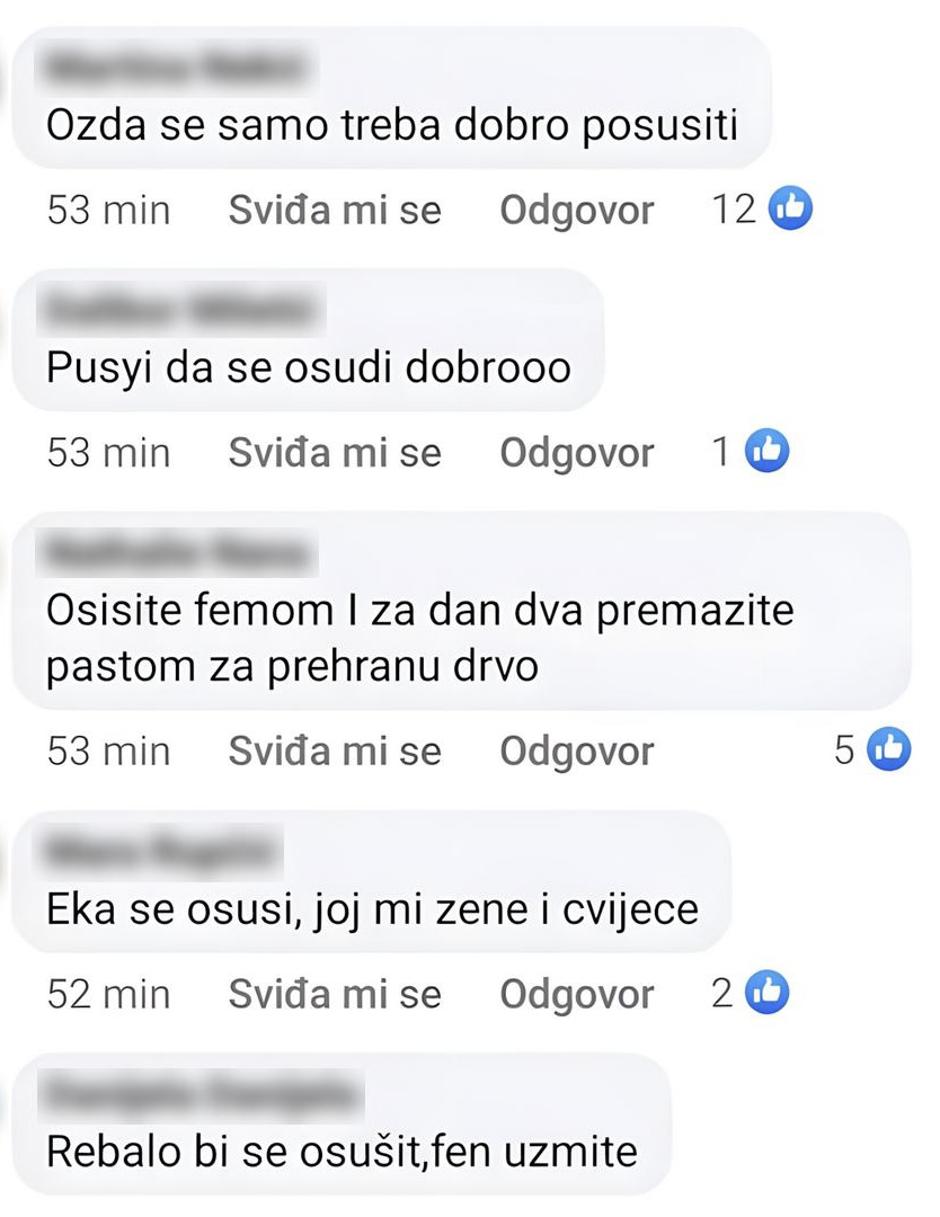
Task: Click the '52 min' comment timestamp
Action: 108,994
